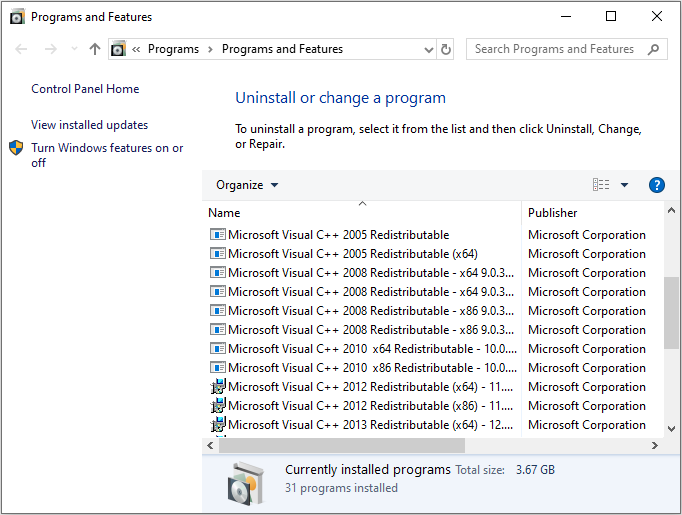Click the Back navigation arrow
The width and height of the screenshot is (682, 515).
(21, 49)
